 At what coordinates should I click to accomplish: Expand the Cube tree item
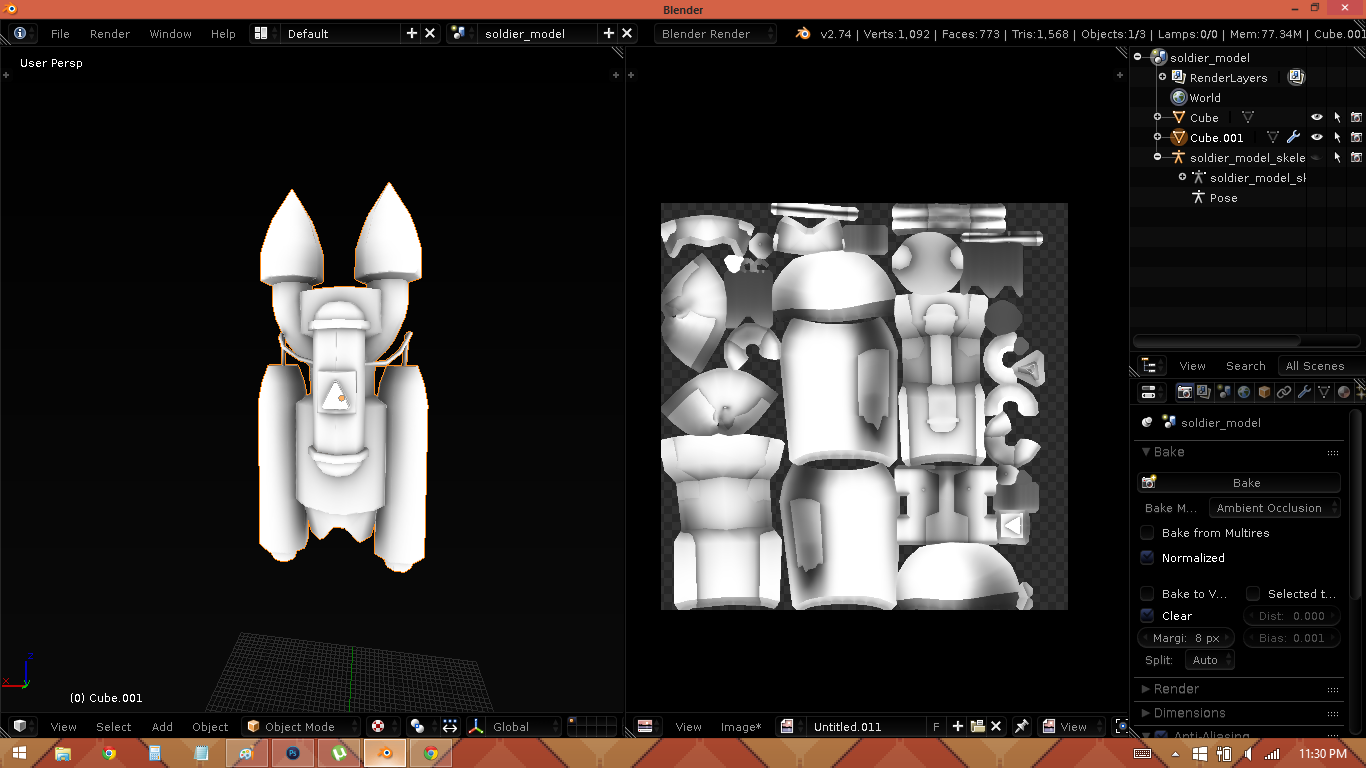[1157, 117]
